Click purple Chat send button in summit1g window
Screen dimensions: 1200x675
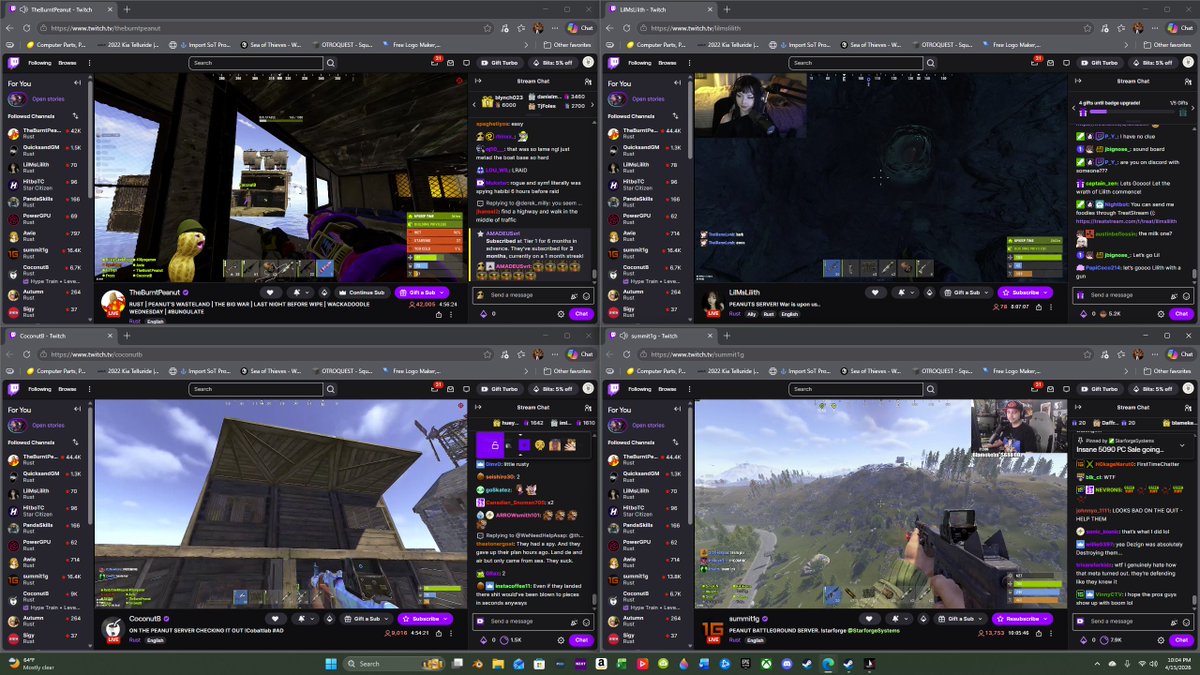[x=1181, y=640]
